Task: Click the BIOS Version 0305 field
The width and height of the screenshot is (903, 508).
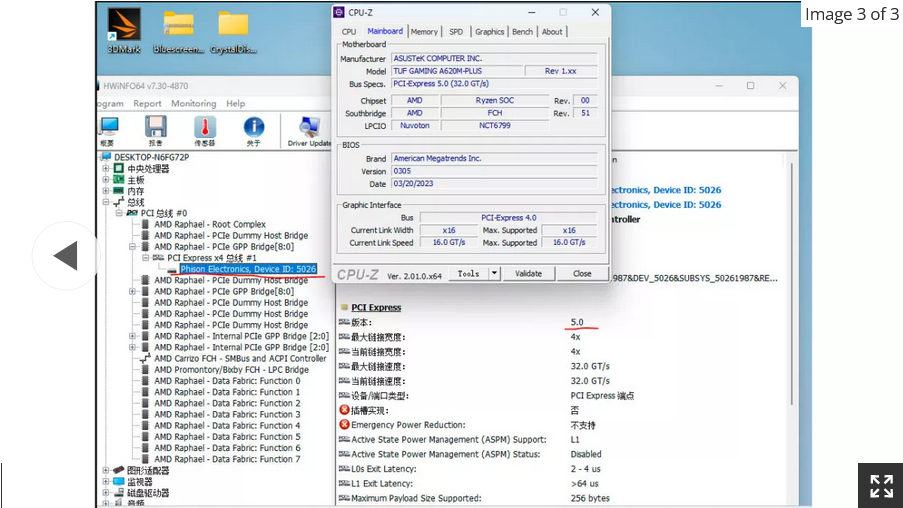Action: pos(494,171)
